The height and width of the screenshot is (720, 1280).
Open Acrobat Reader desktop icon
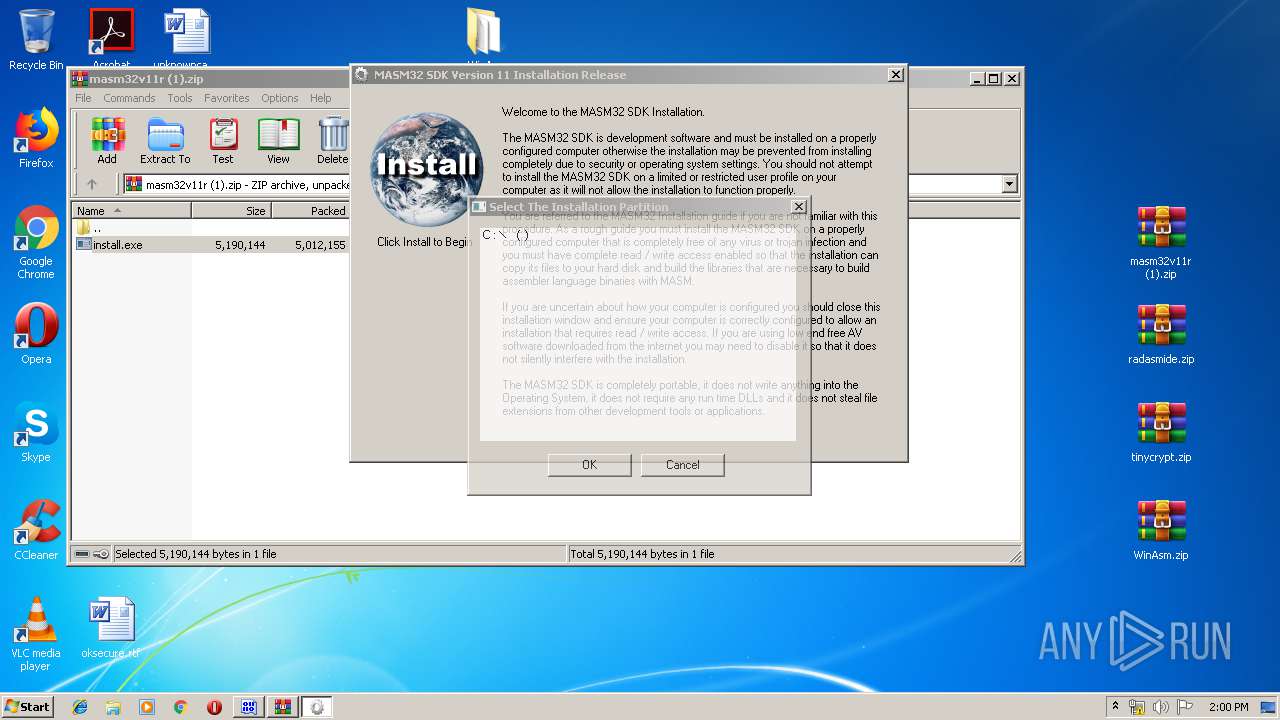point(111,37)
